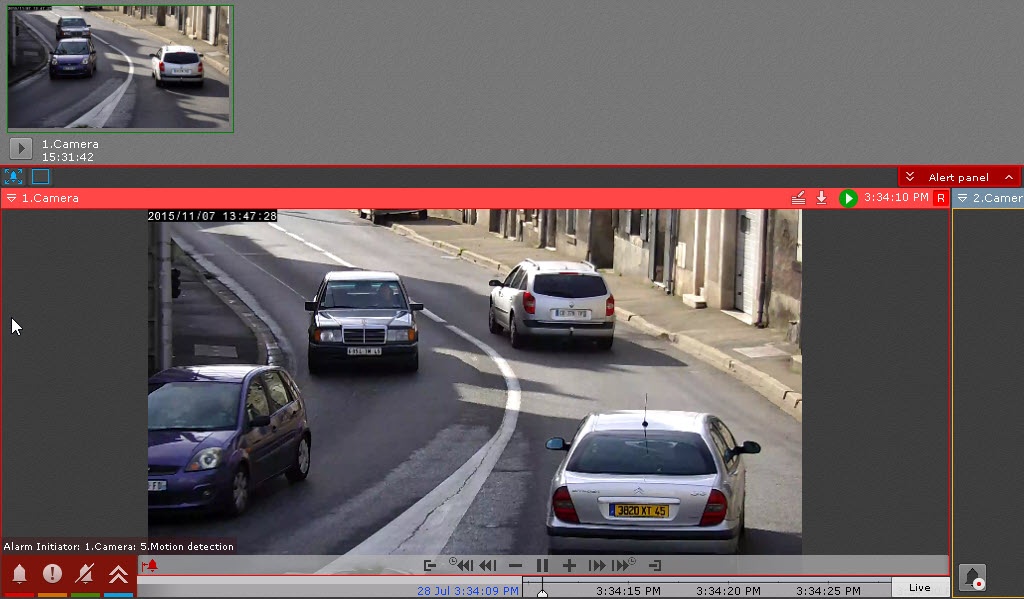Toggle the face-focus layout icon above camera
The height and width of the screenshot is (599, 1024).
[x=13, y=177]
